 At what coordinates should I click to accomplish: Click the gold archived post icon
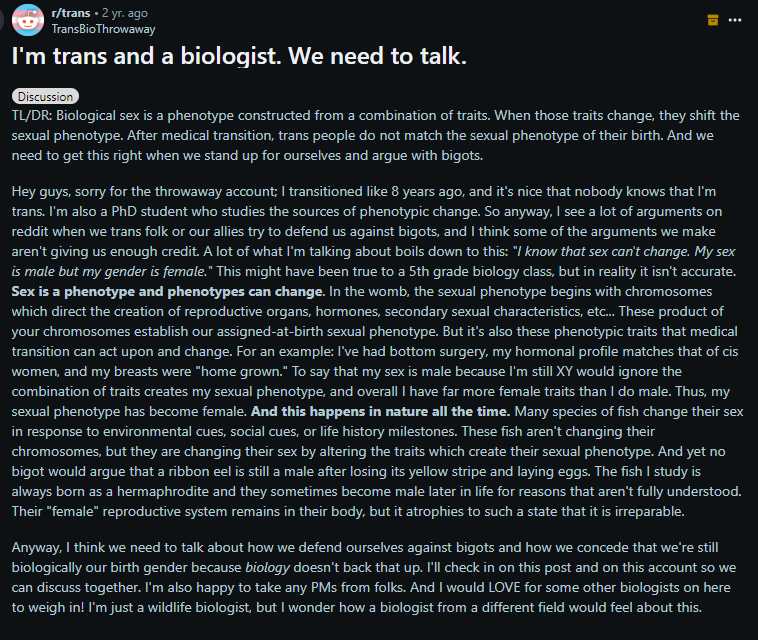coord(713,19)
